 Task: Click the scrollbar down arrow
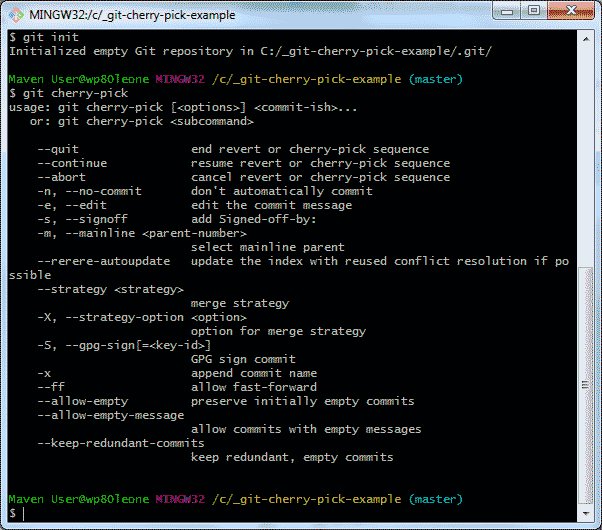coord(586,514)
